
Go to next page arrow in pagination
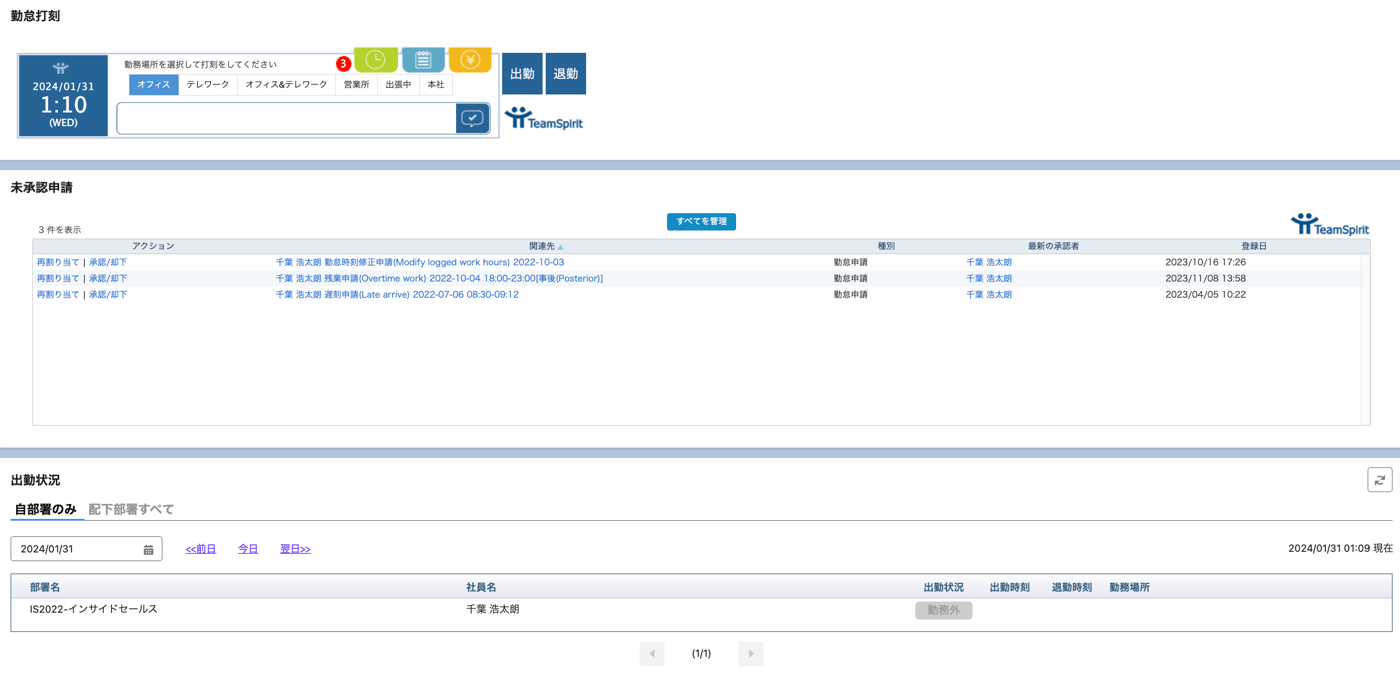click(751, 654)
